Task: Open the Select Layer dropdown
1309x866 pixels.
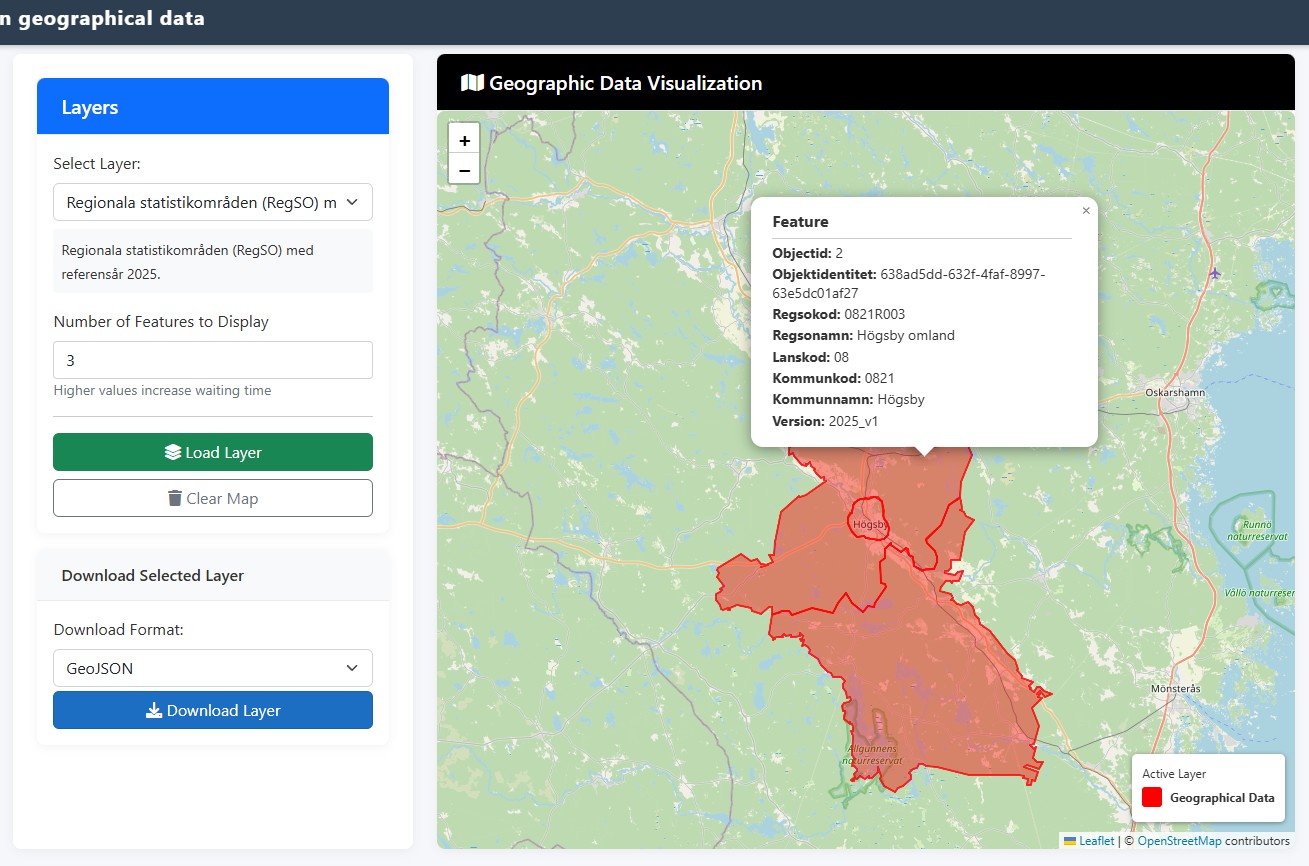Action: tap(213, 202)
